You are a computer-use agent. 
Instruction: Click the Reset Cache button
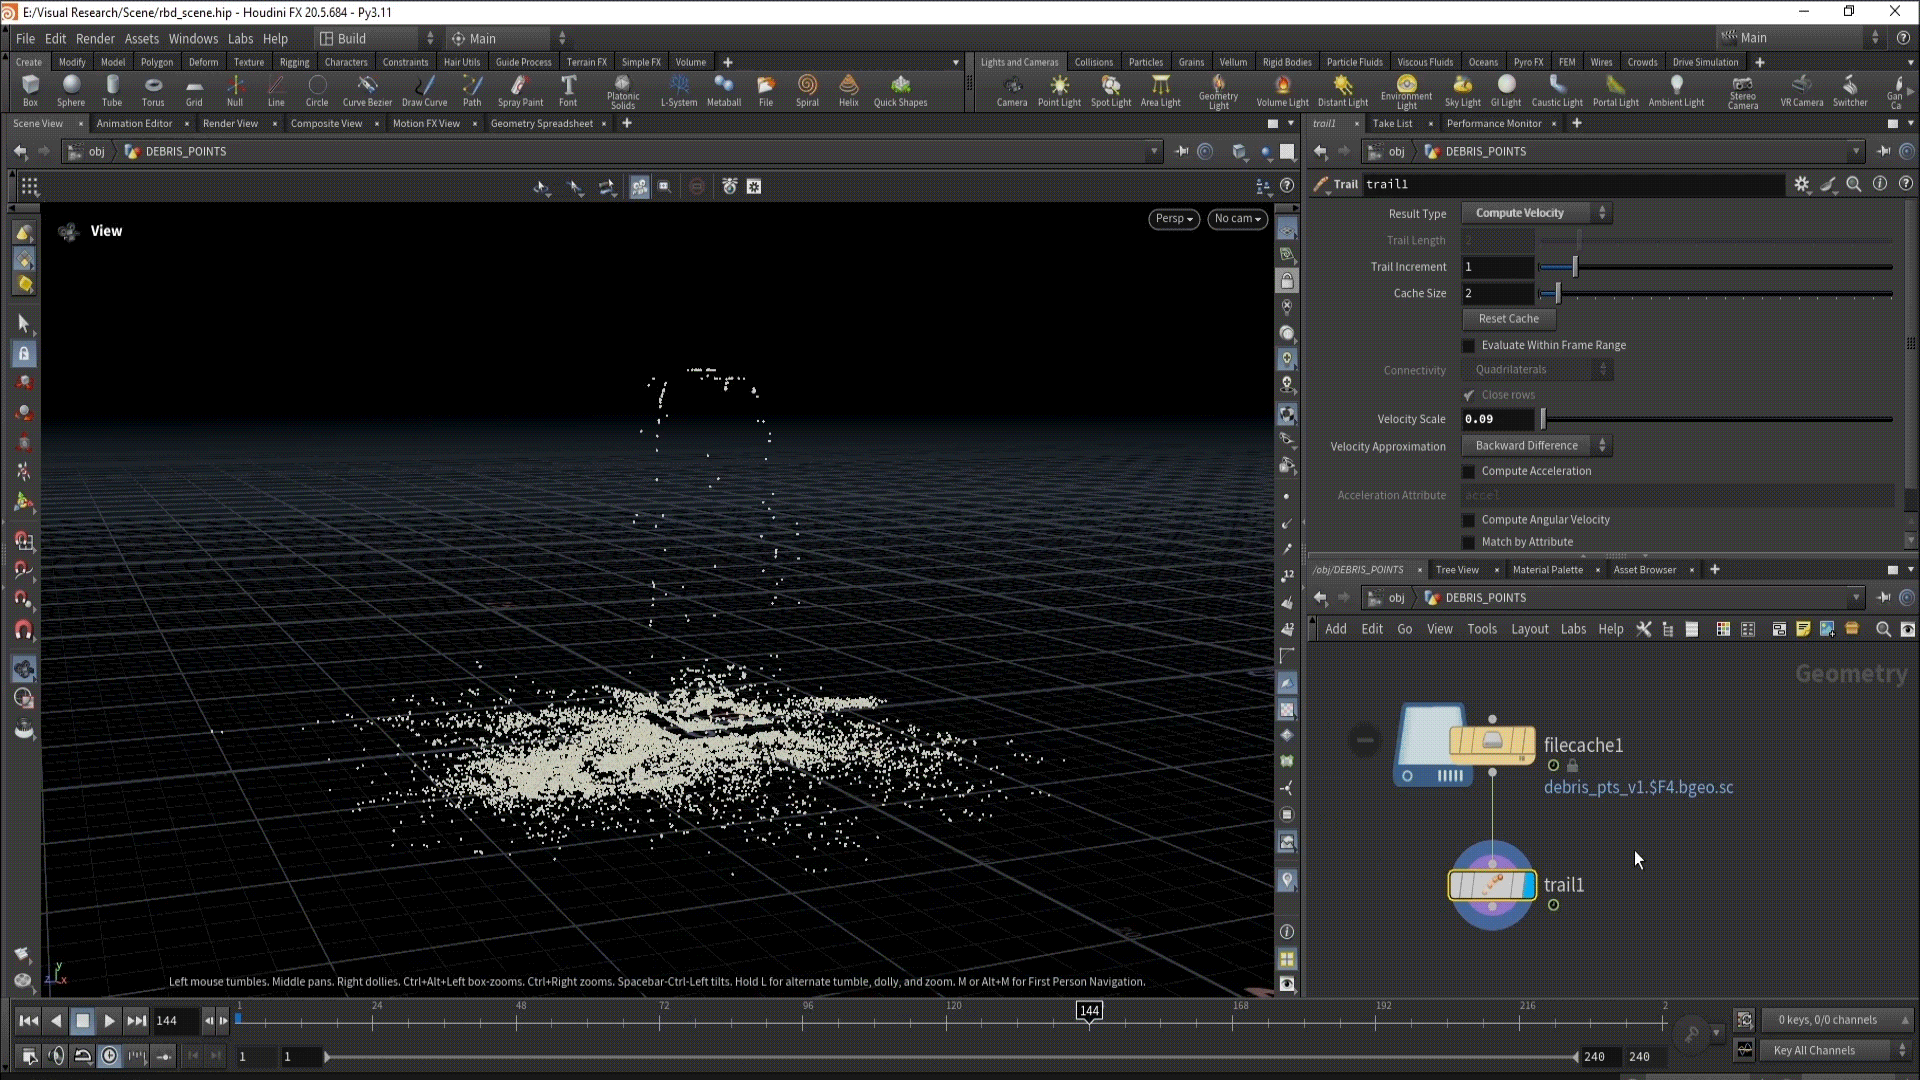pos(1508,319)
